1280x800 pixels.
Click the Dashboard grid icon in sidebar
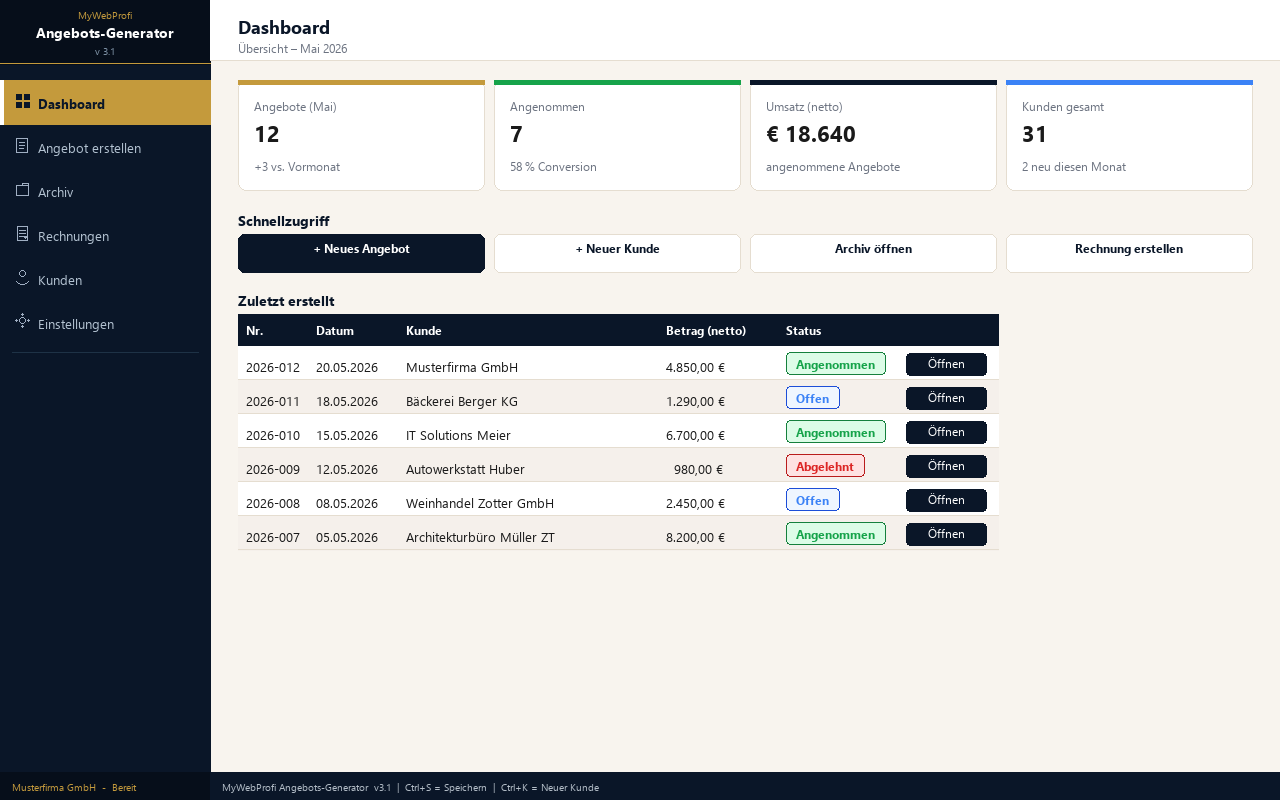click(23, 101)
